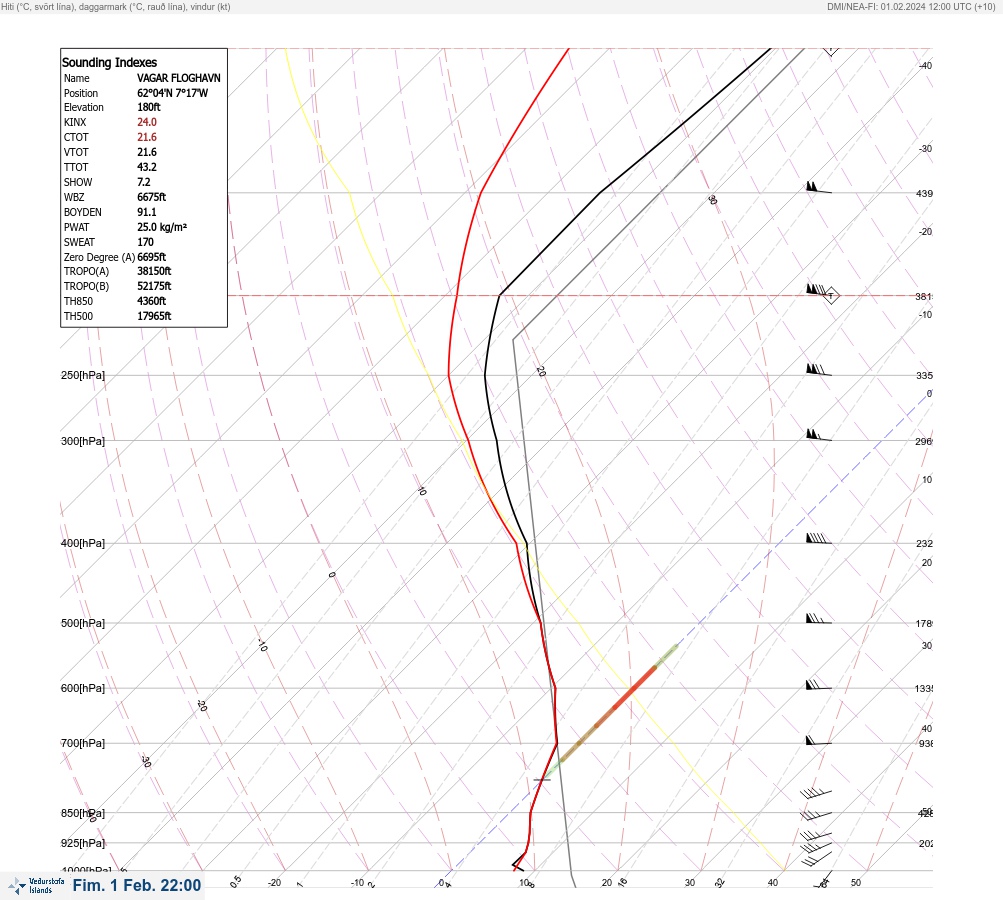Click the TROPO(B) value 52175ft
Image resolution: width=1003 pixels, height=900 pixels.
tap(154, 286)
